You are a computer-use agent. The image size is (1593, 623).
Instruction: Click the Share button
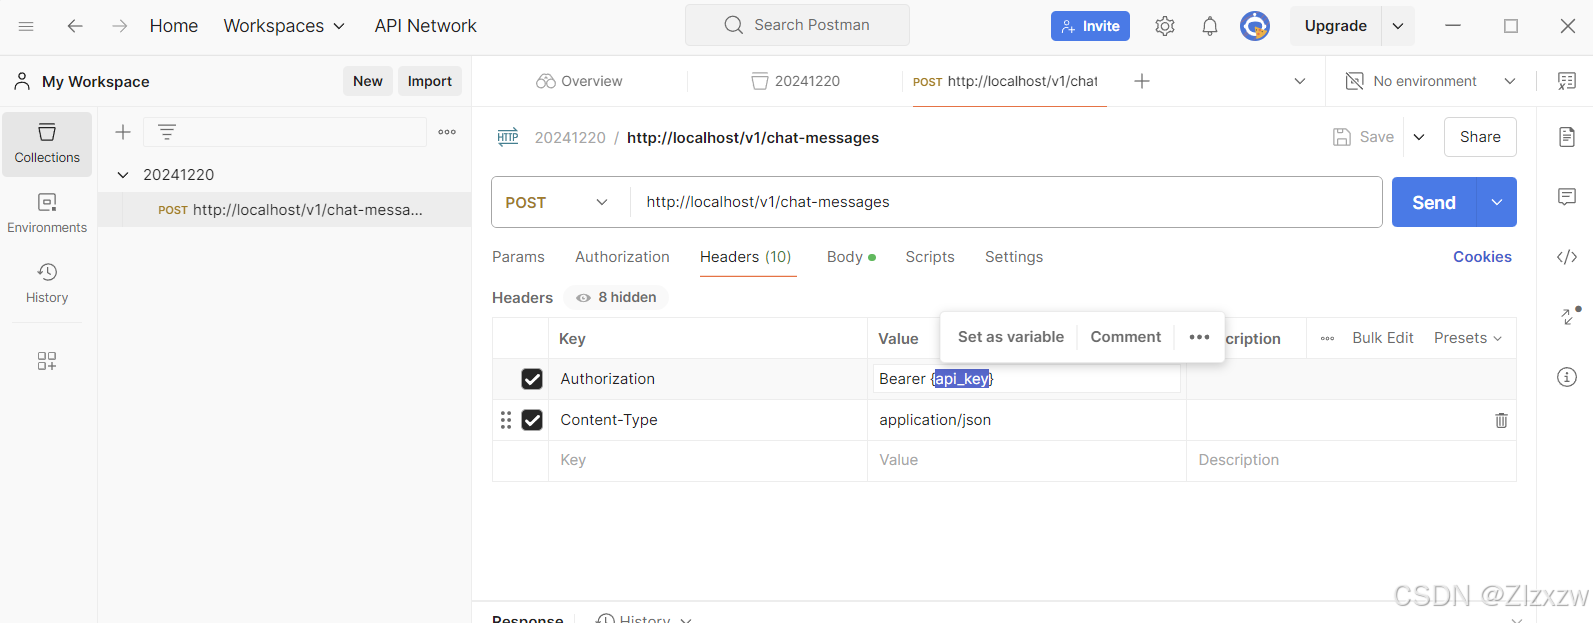1480,137
